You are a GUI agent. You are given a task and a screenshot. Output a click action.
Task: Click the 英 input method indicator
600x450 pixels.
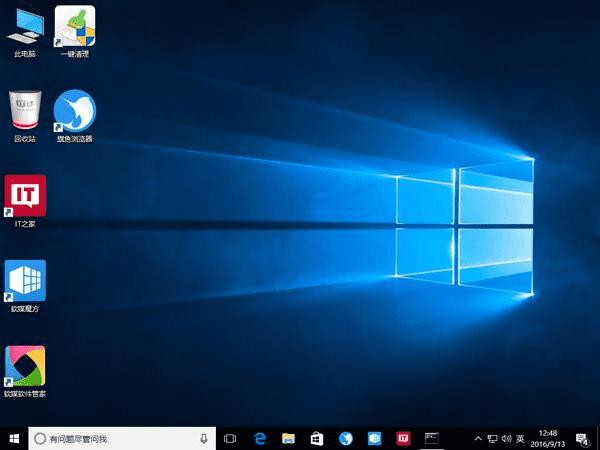(520, 439)
